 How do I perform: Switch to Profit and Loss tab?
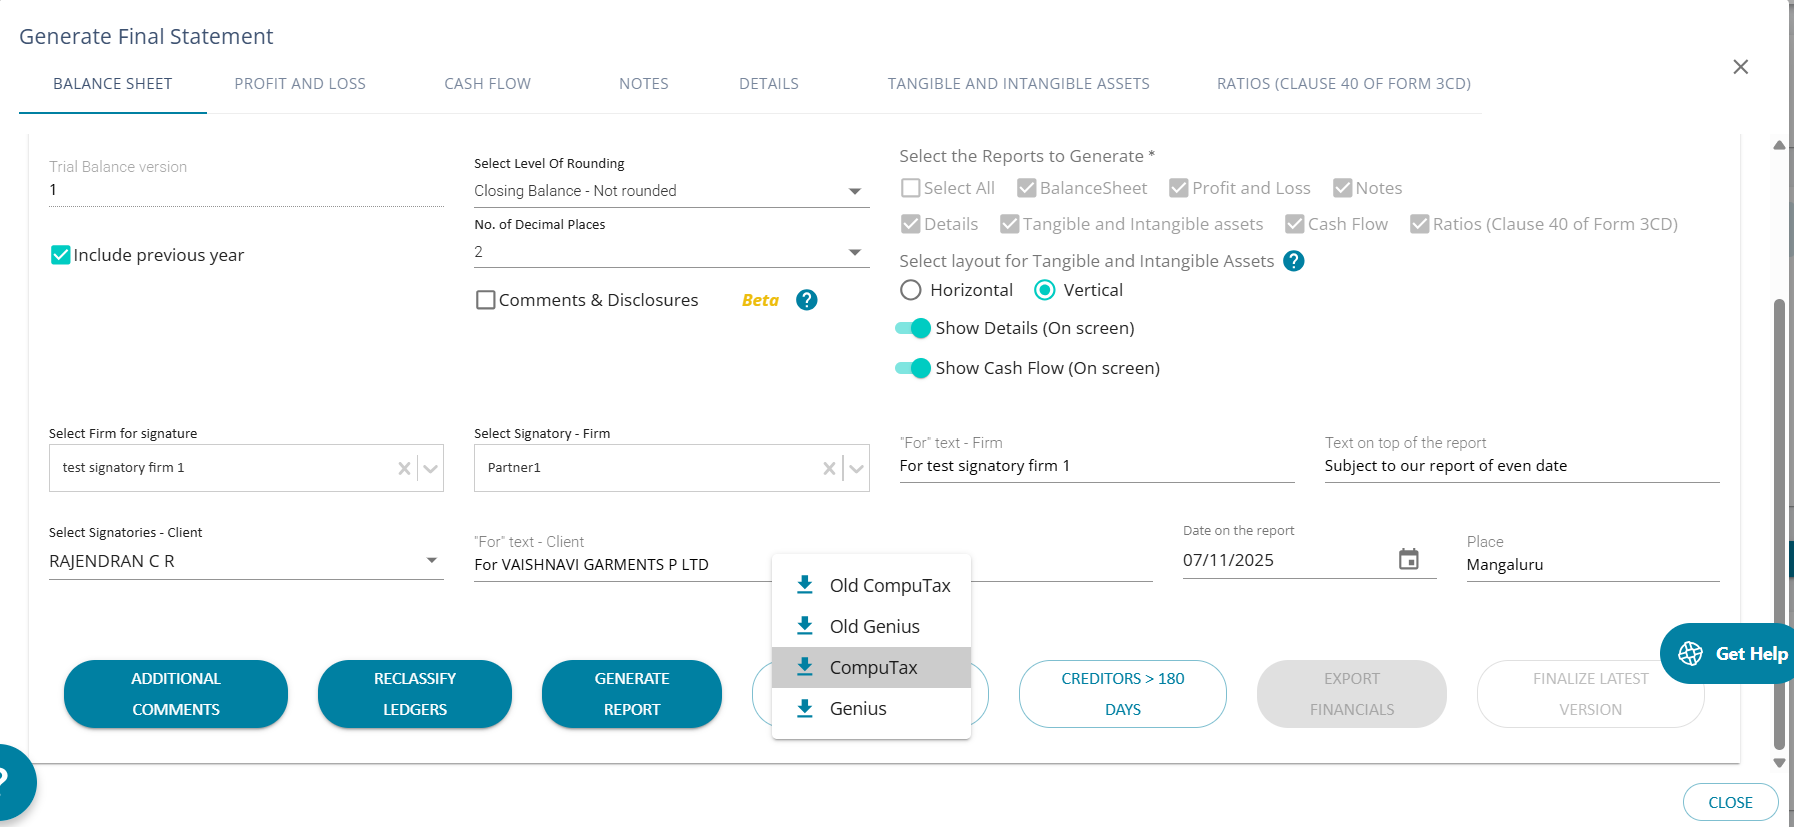click(x=300, y=84)
